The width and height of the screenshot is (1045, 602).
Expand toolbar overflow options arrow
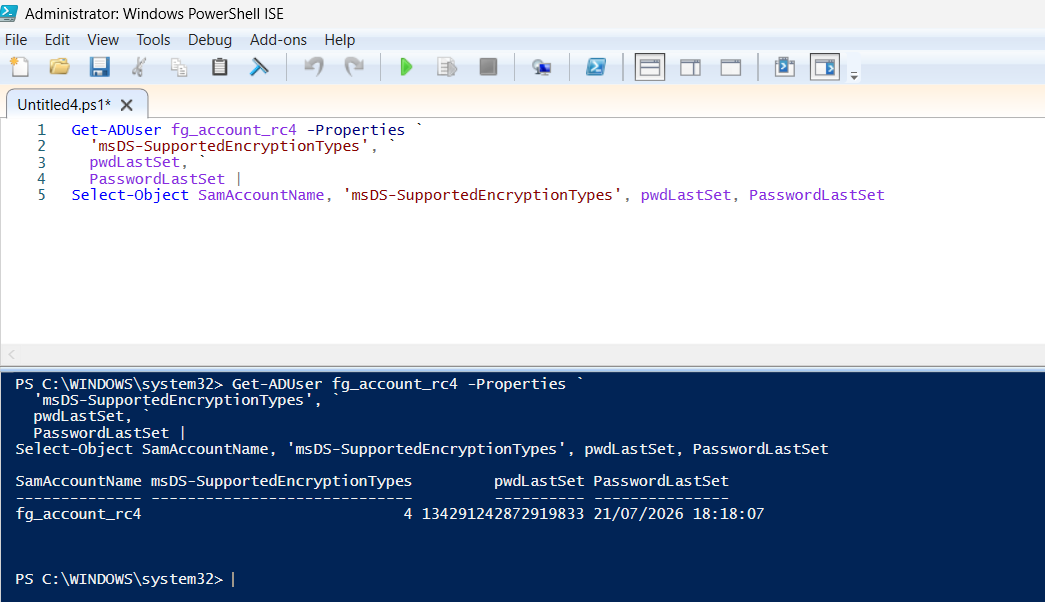[x=854, y=75]
